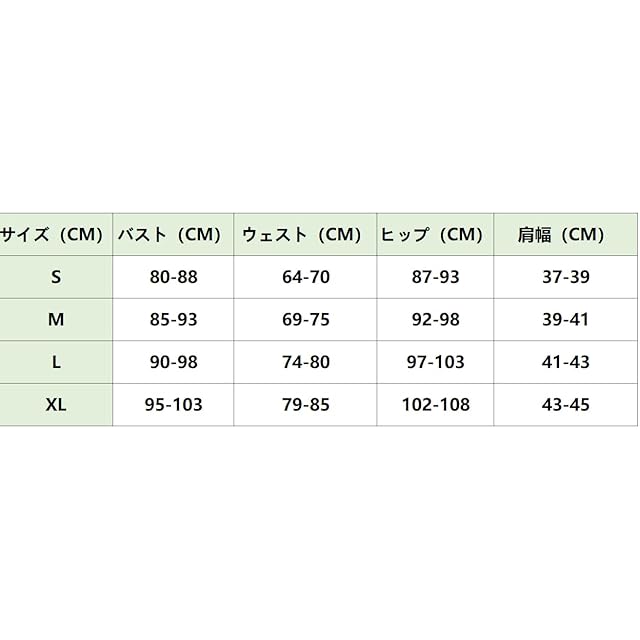This screenshot has width=640, height=640.
Task: Click the shoulder width cell 37-39
Action: tap(566, 277)
